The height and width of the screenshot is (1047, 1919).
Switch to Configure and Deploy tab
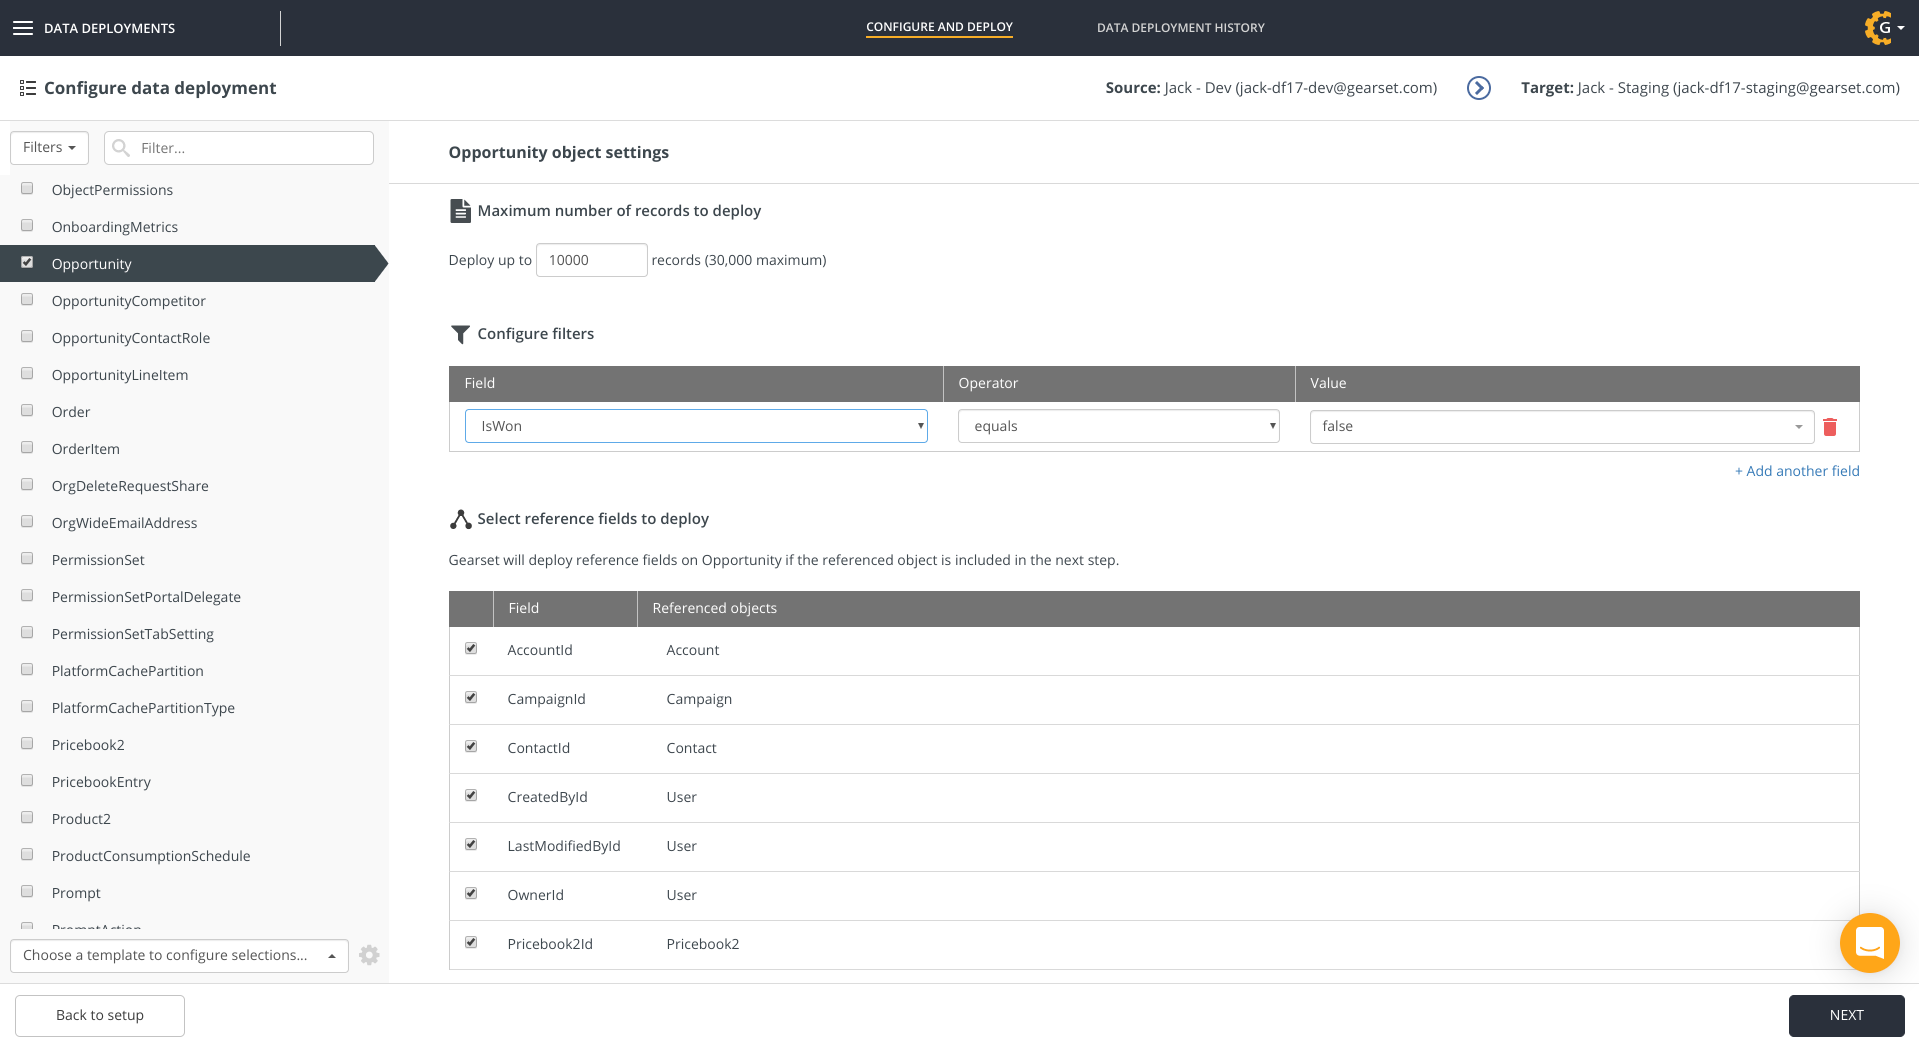pyautogui.click(x=939, y=28)
